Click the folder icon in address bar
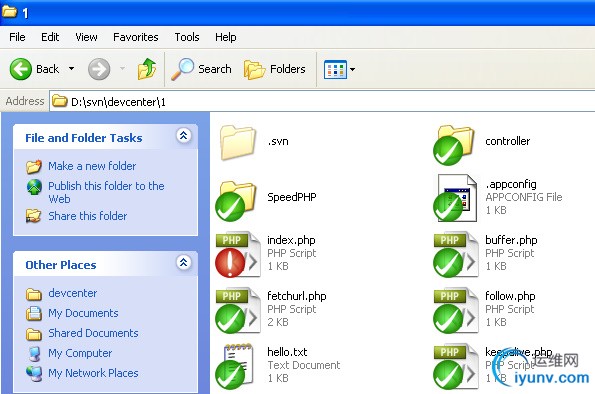 [x=60, y=101]
